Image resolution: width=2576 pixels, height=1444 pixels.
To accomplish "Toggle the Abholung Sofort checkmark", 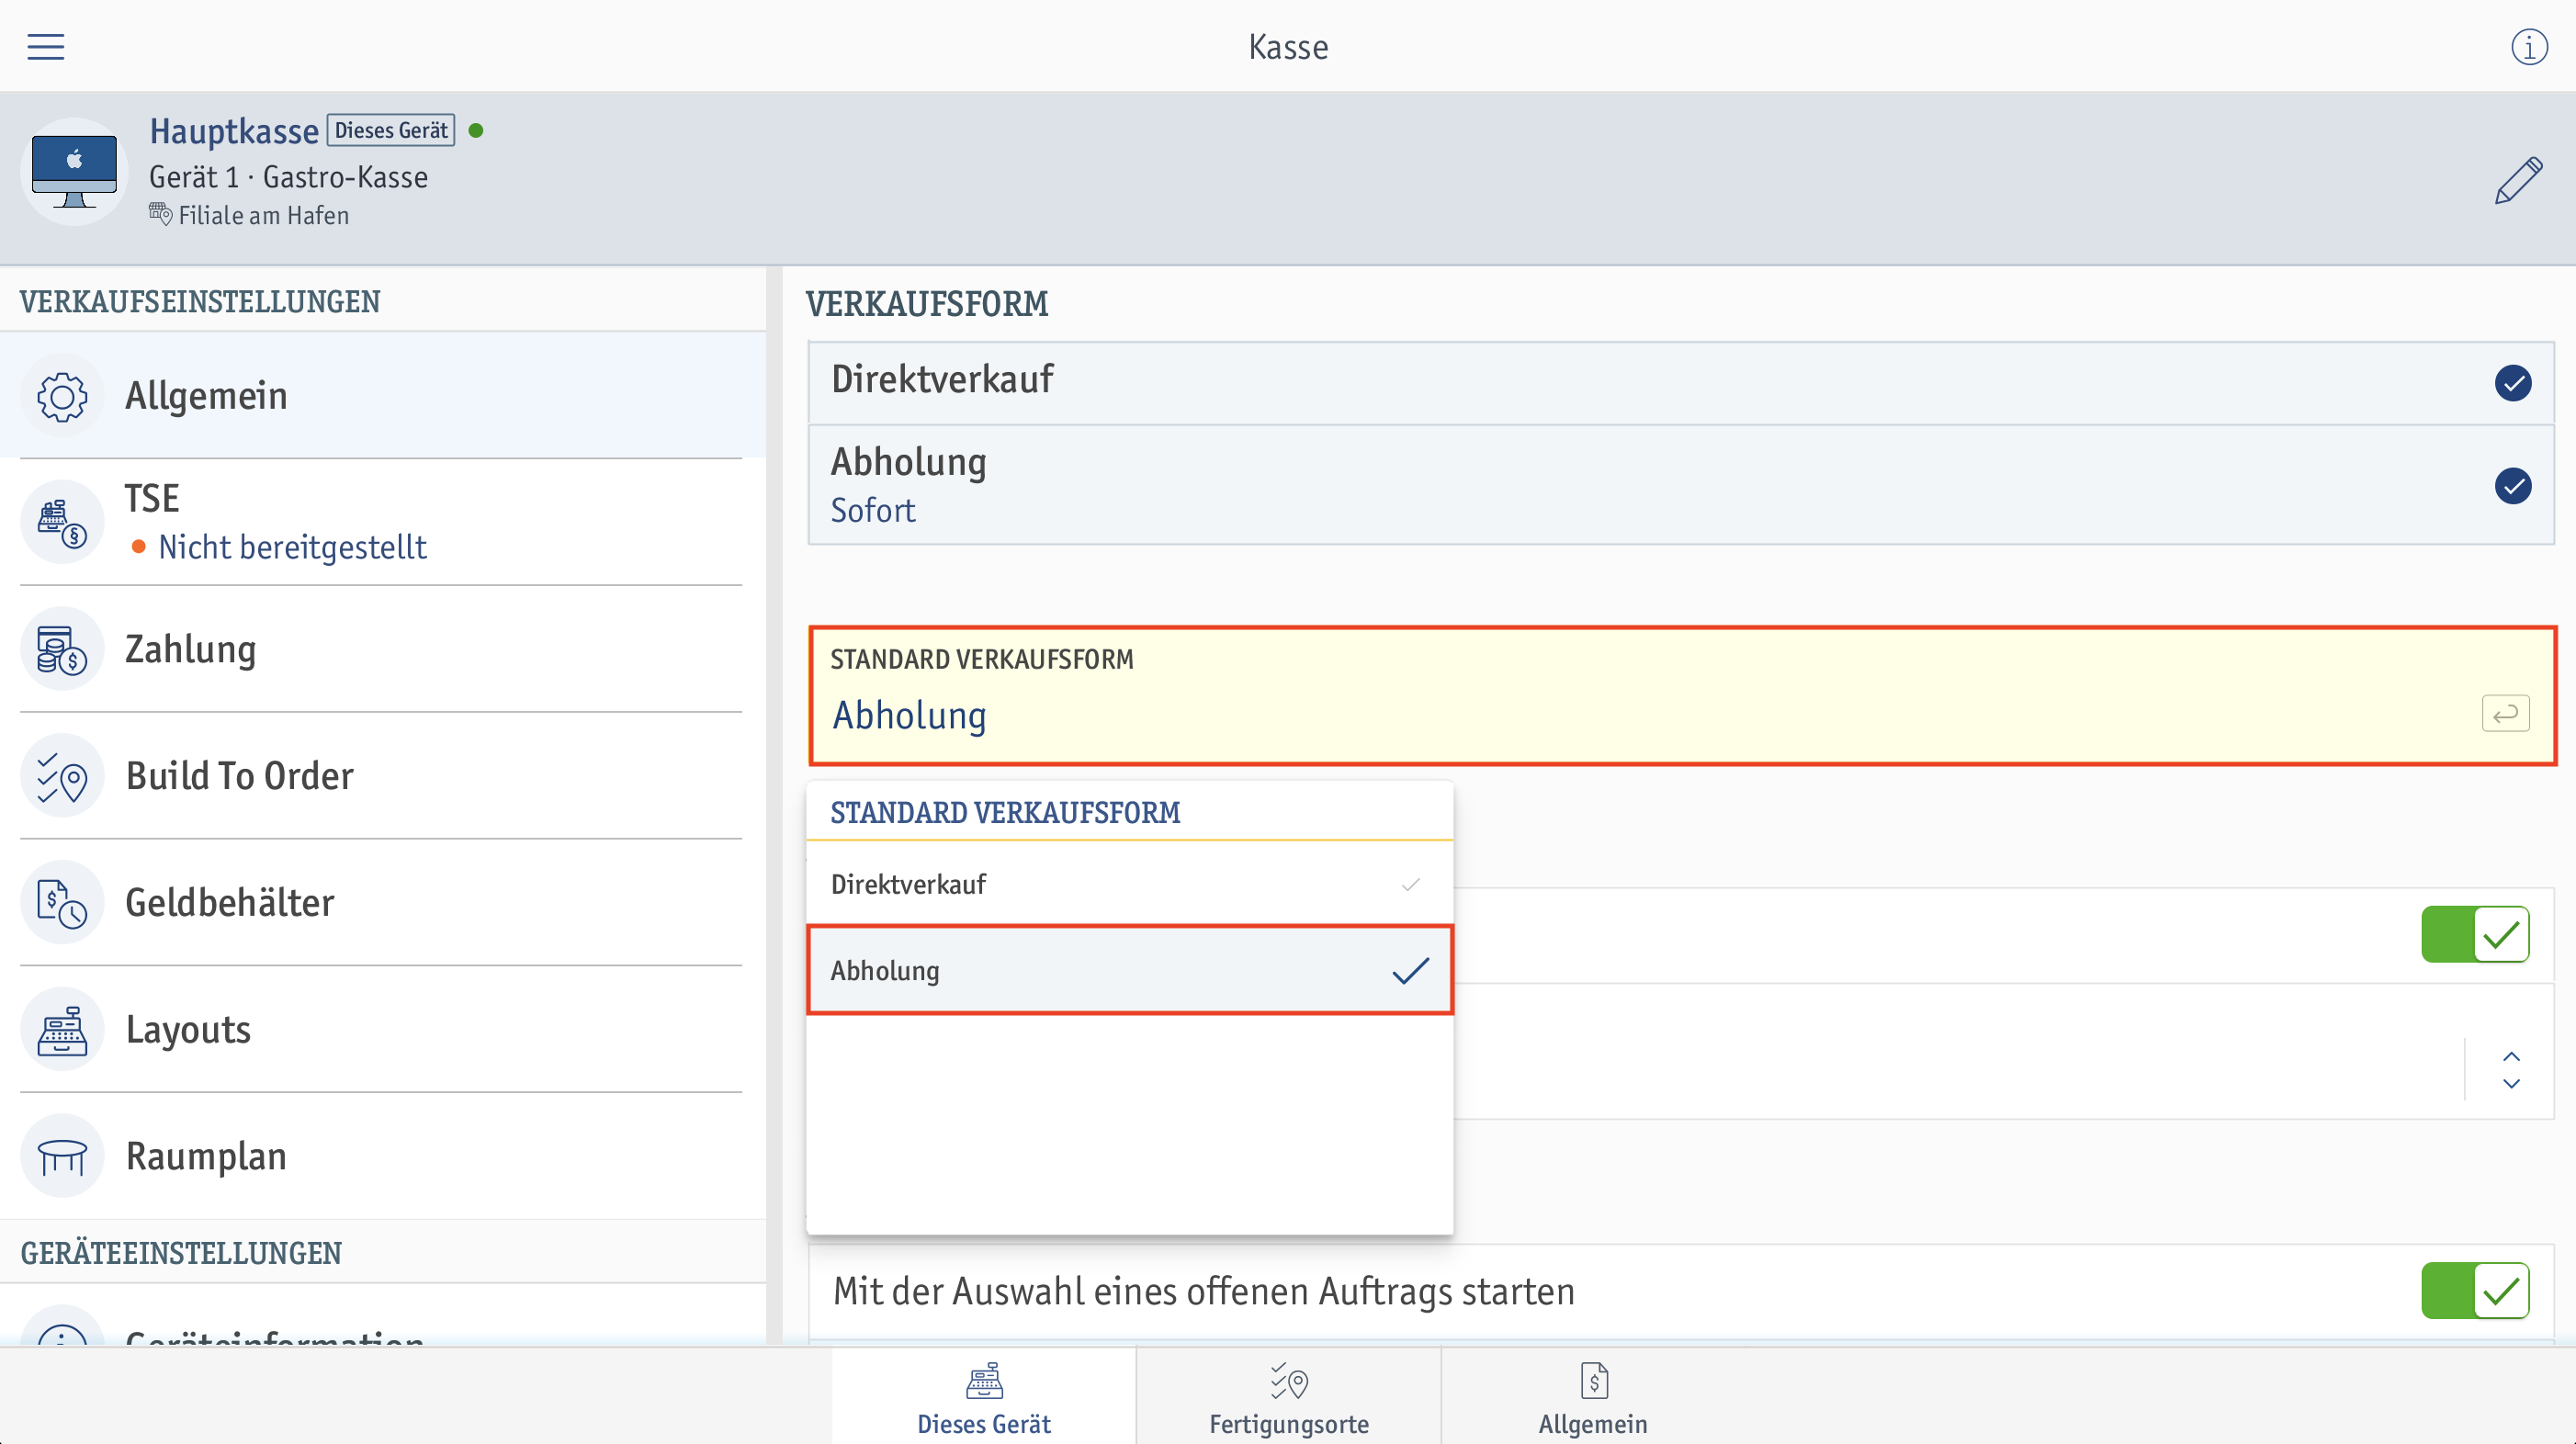I will [x=2512, y=486].
